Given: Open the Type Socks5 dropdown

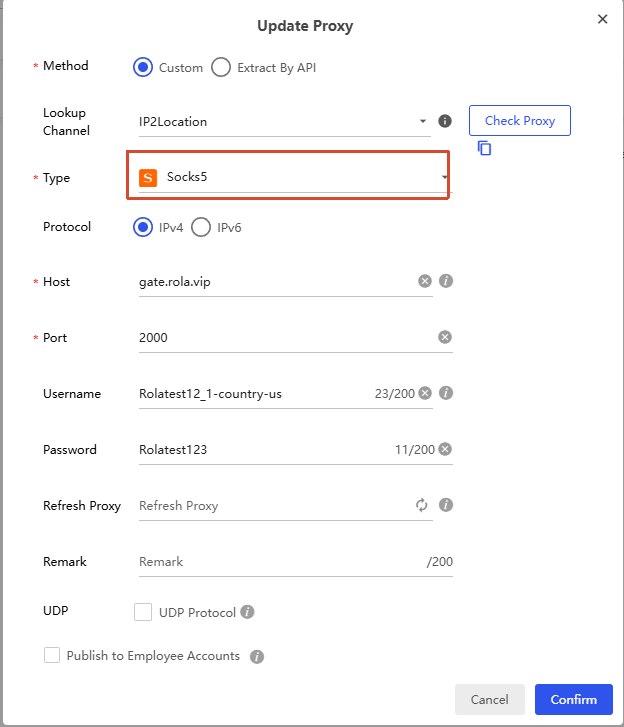Looking at the screenshot, I should tap(296, 177).
